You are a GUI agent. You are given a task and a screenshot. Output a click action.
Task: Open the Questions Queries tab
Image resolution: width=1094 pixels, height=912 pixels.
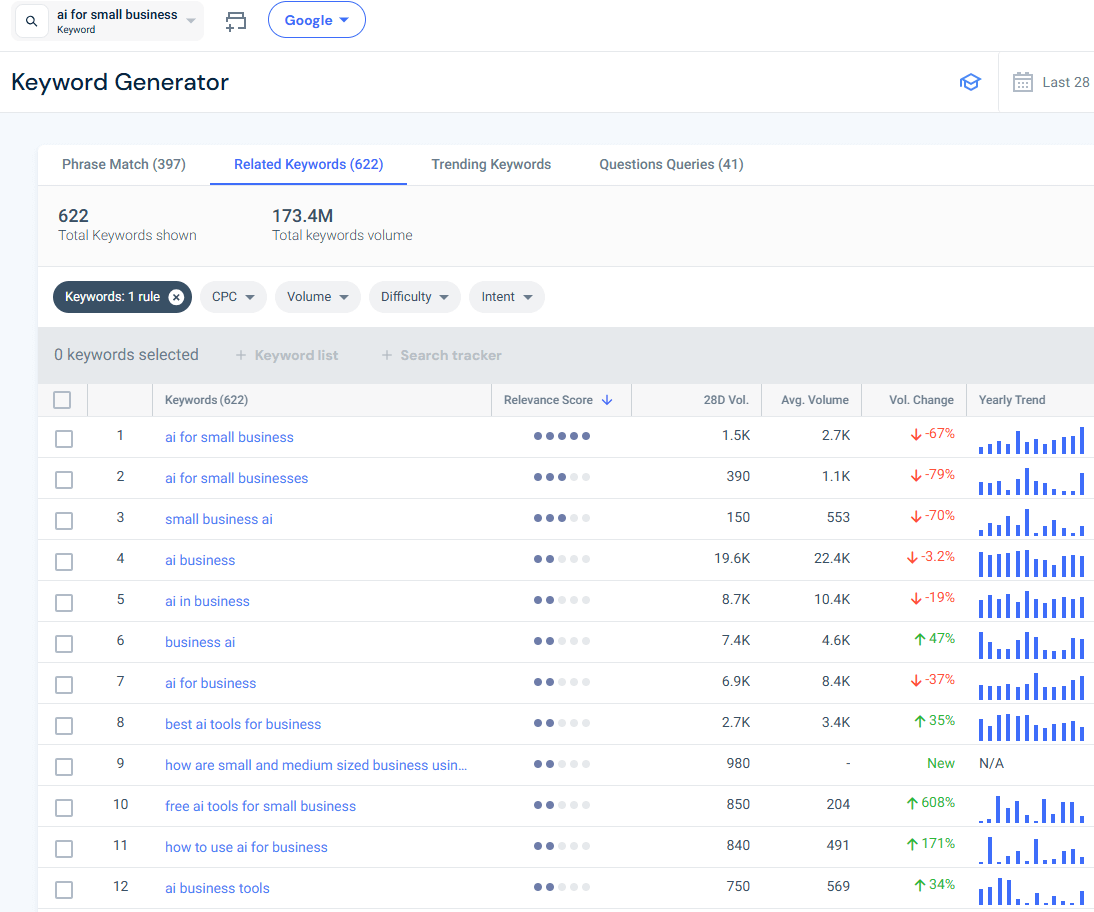click(x=670, y=164)
